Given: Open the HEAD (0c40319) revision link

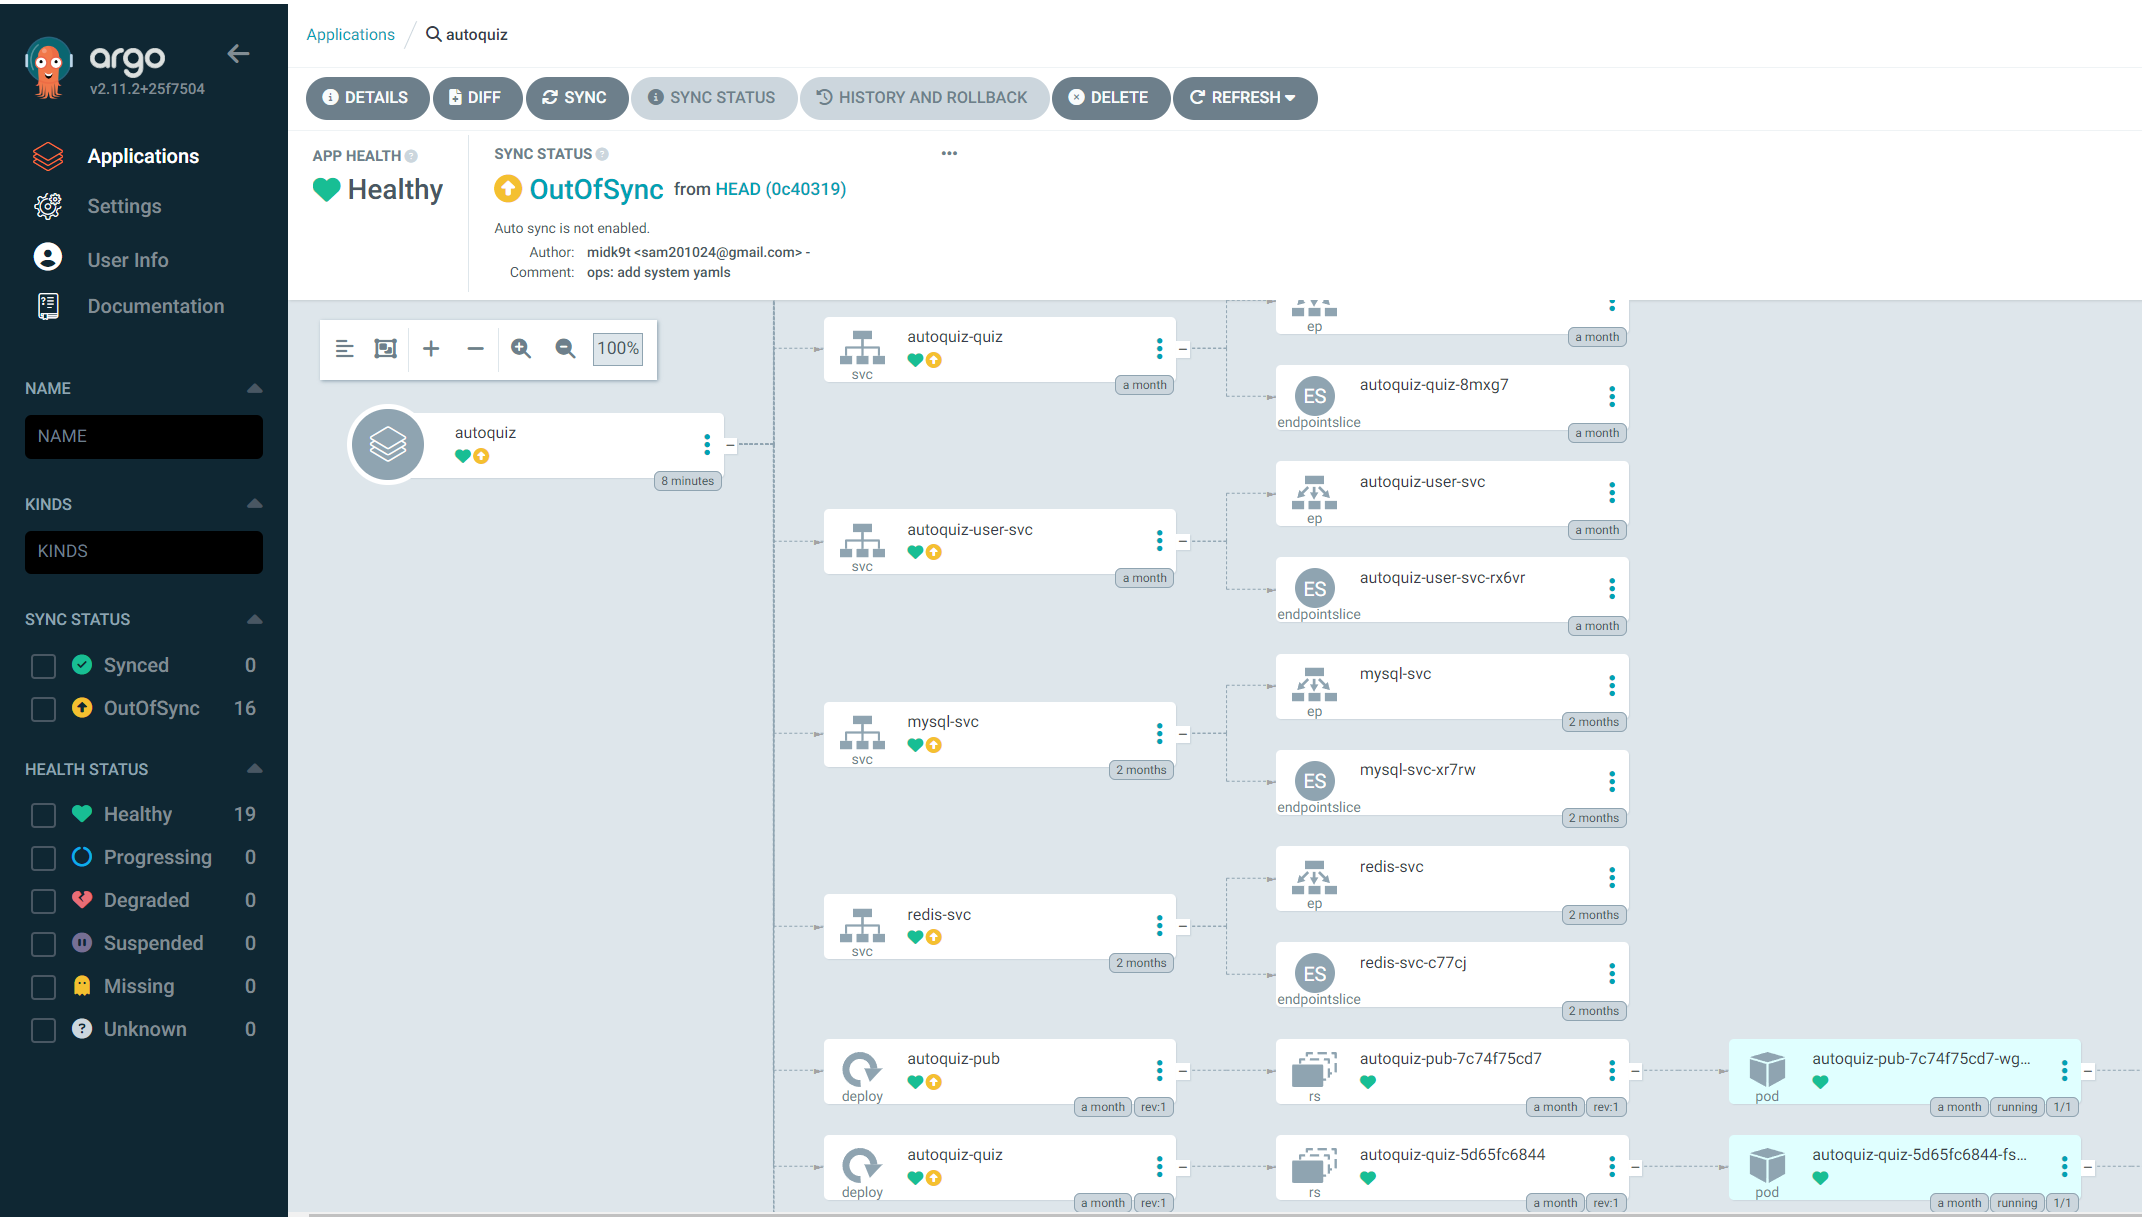Looking at the screenshot, I should [780, 189].
